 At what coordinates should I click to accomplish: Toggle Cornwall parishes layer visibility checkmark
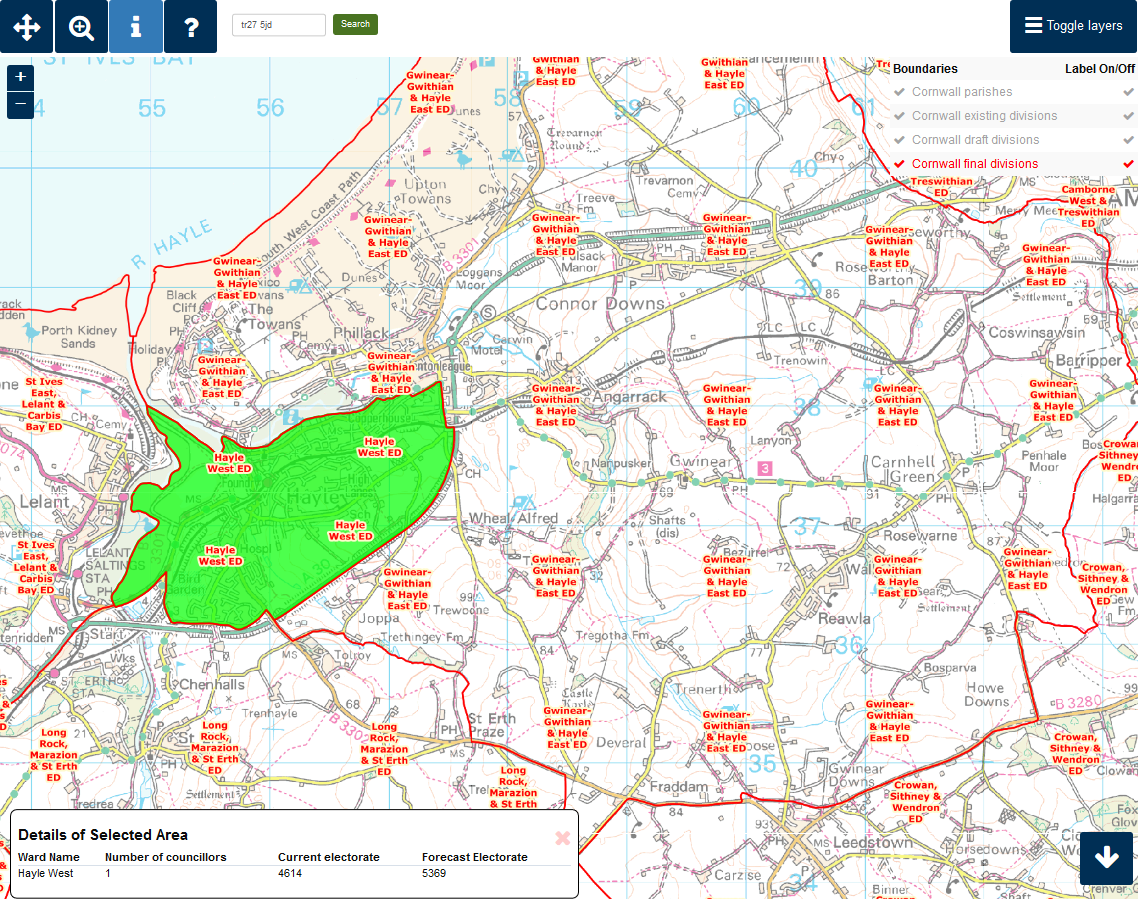[x=900, y=92]
